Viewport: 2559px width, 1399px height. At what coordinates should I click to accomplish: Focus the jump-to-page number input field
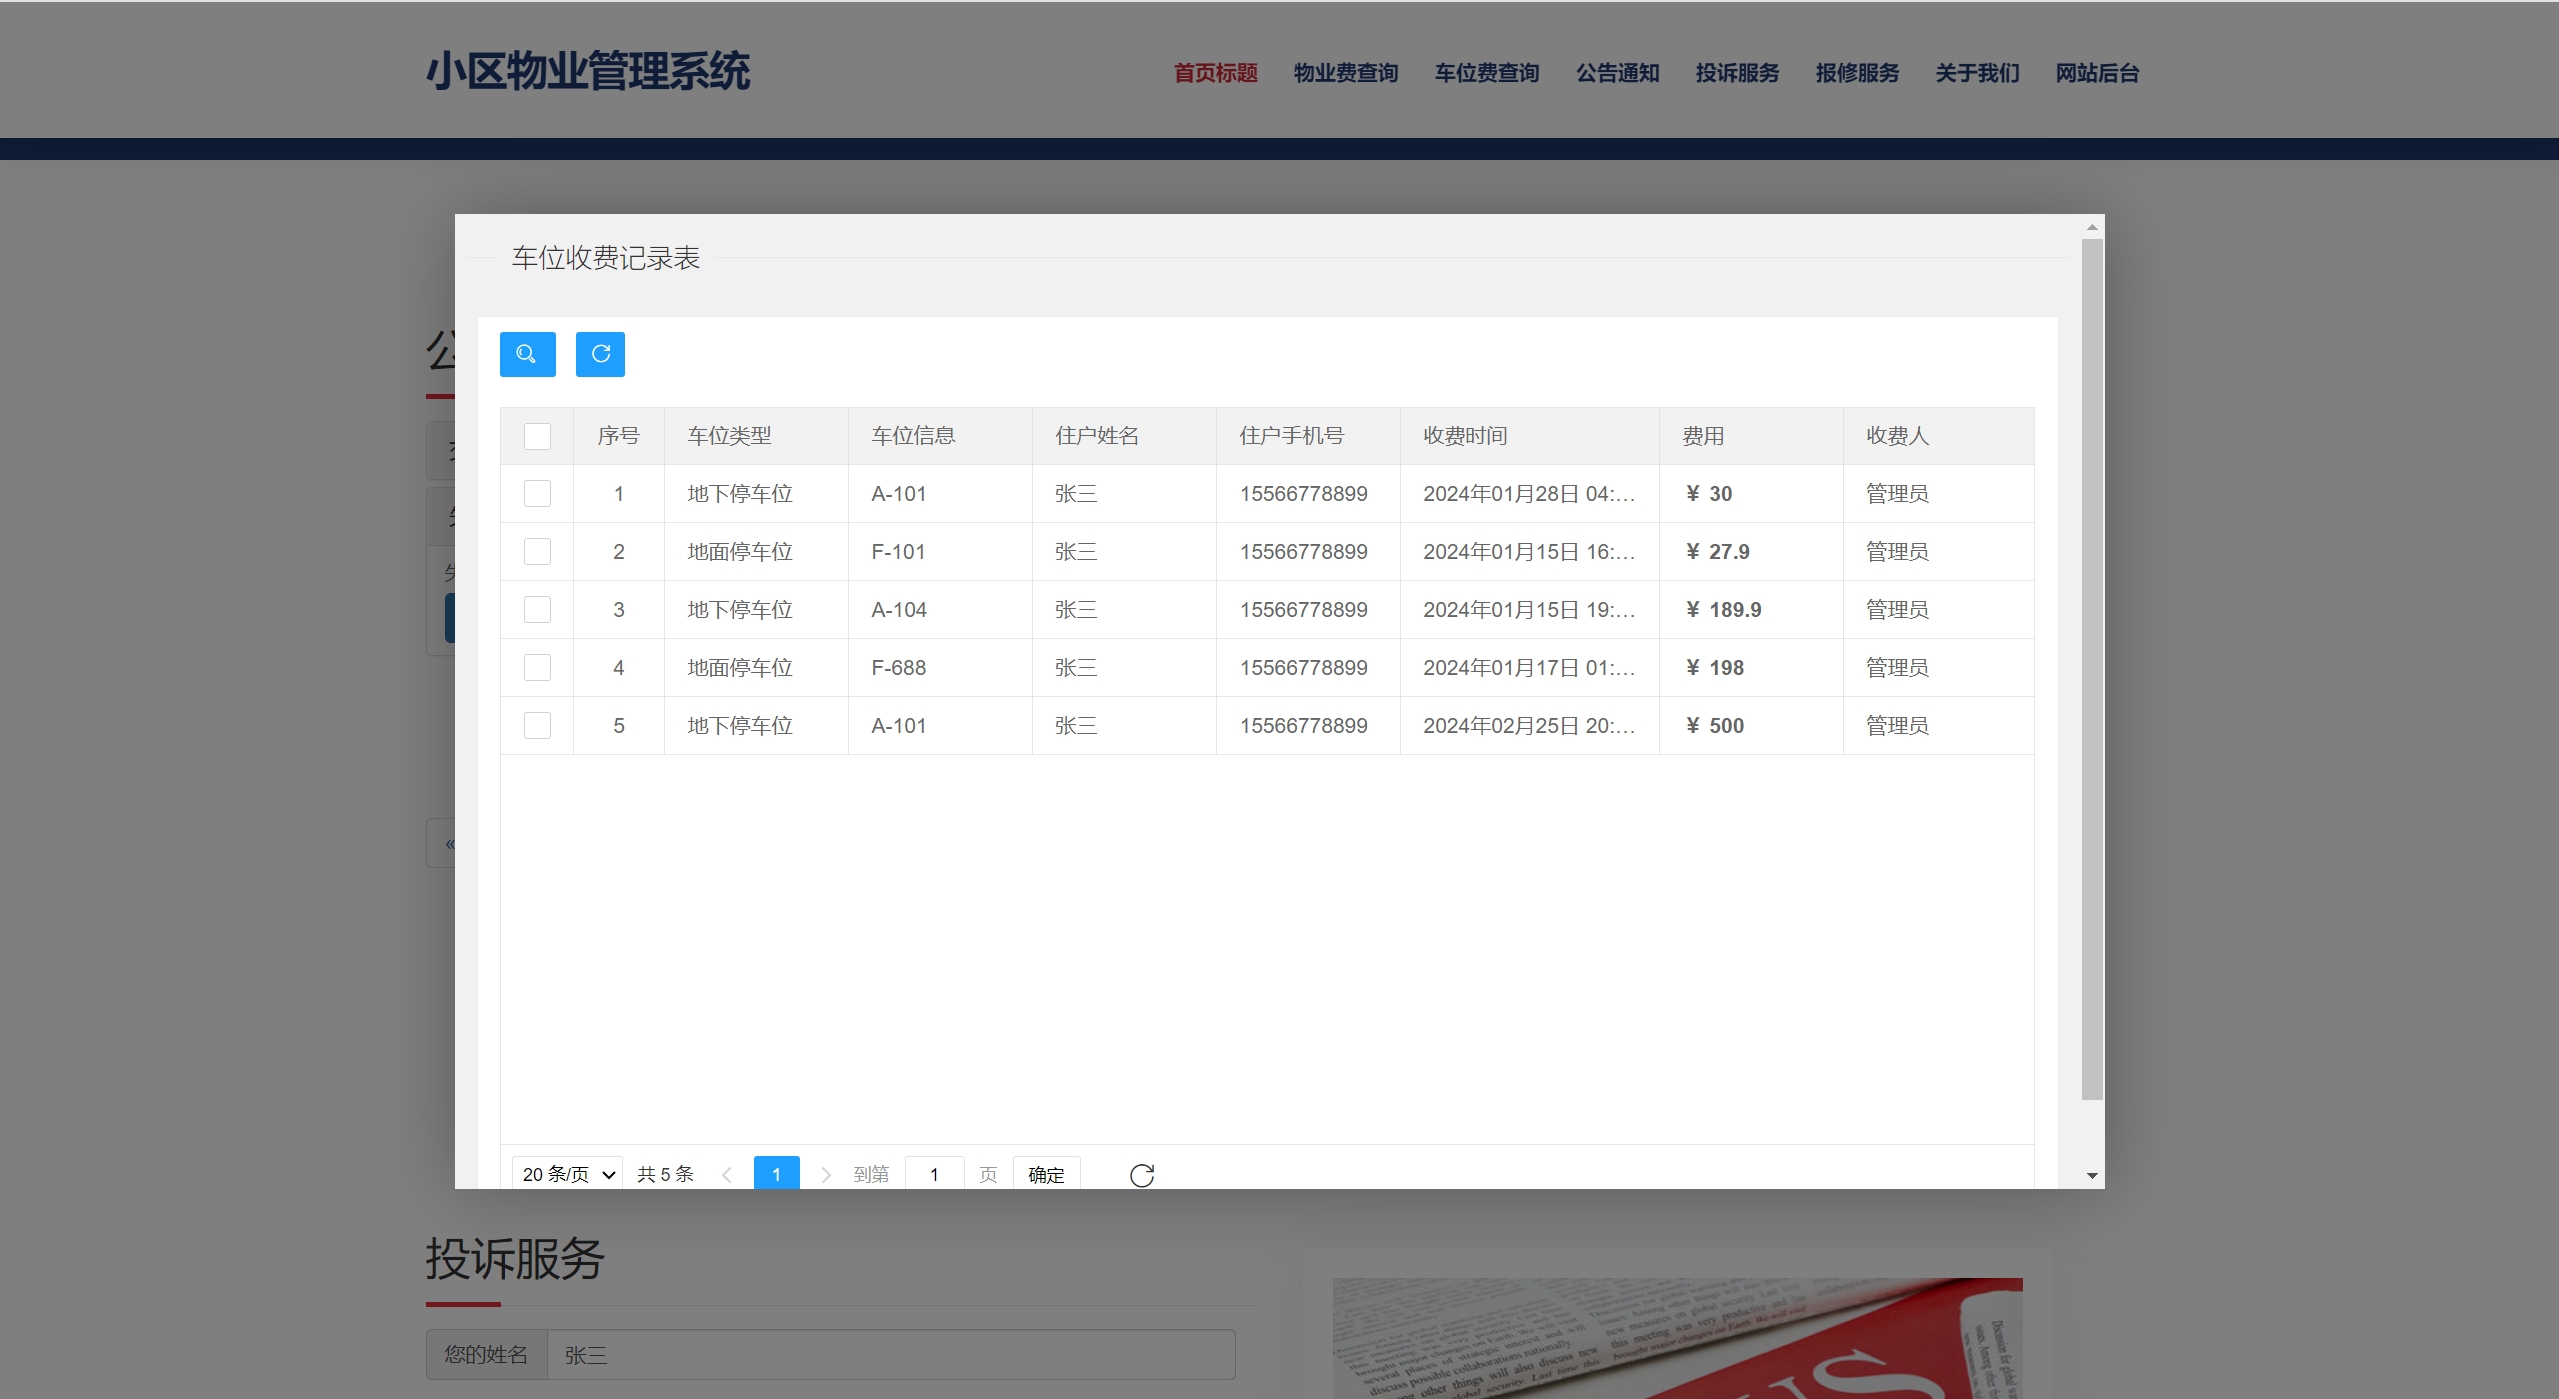coord(934,1175)
